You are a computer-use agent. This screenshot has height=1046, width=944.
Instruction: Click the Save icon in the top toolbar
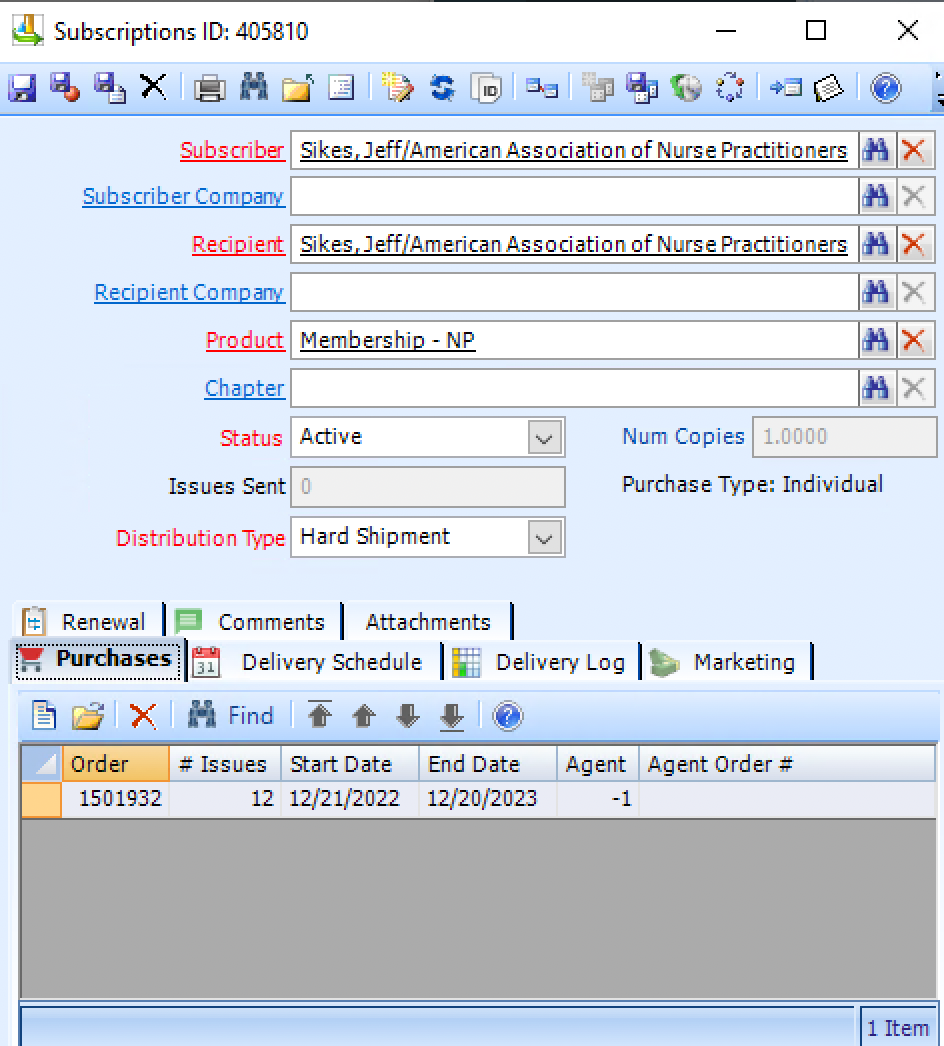(22, 88)
